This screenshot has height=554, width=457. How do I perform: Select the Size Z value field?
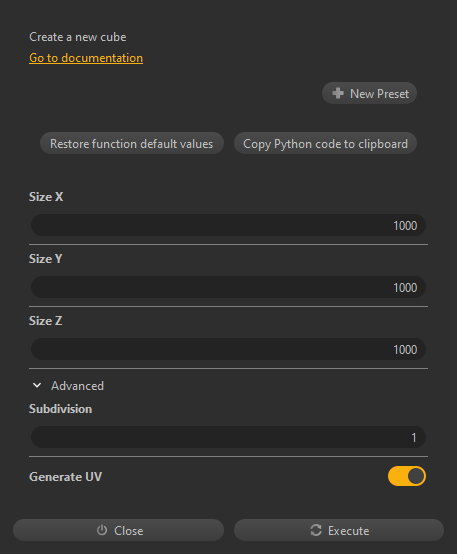[228, 349]
